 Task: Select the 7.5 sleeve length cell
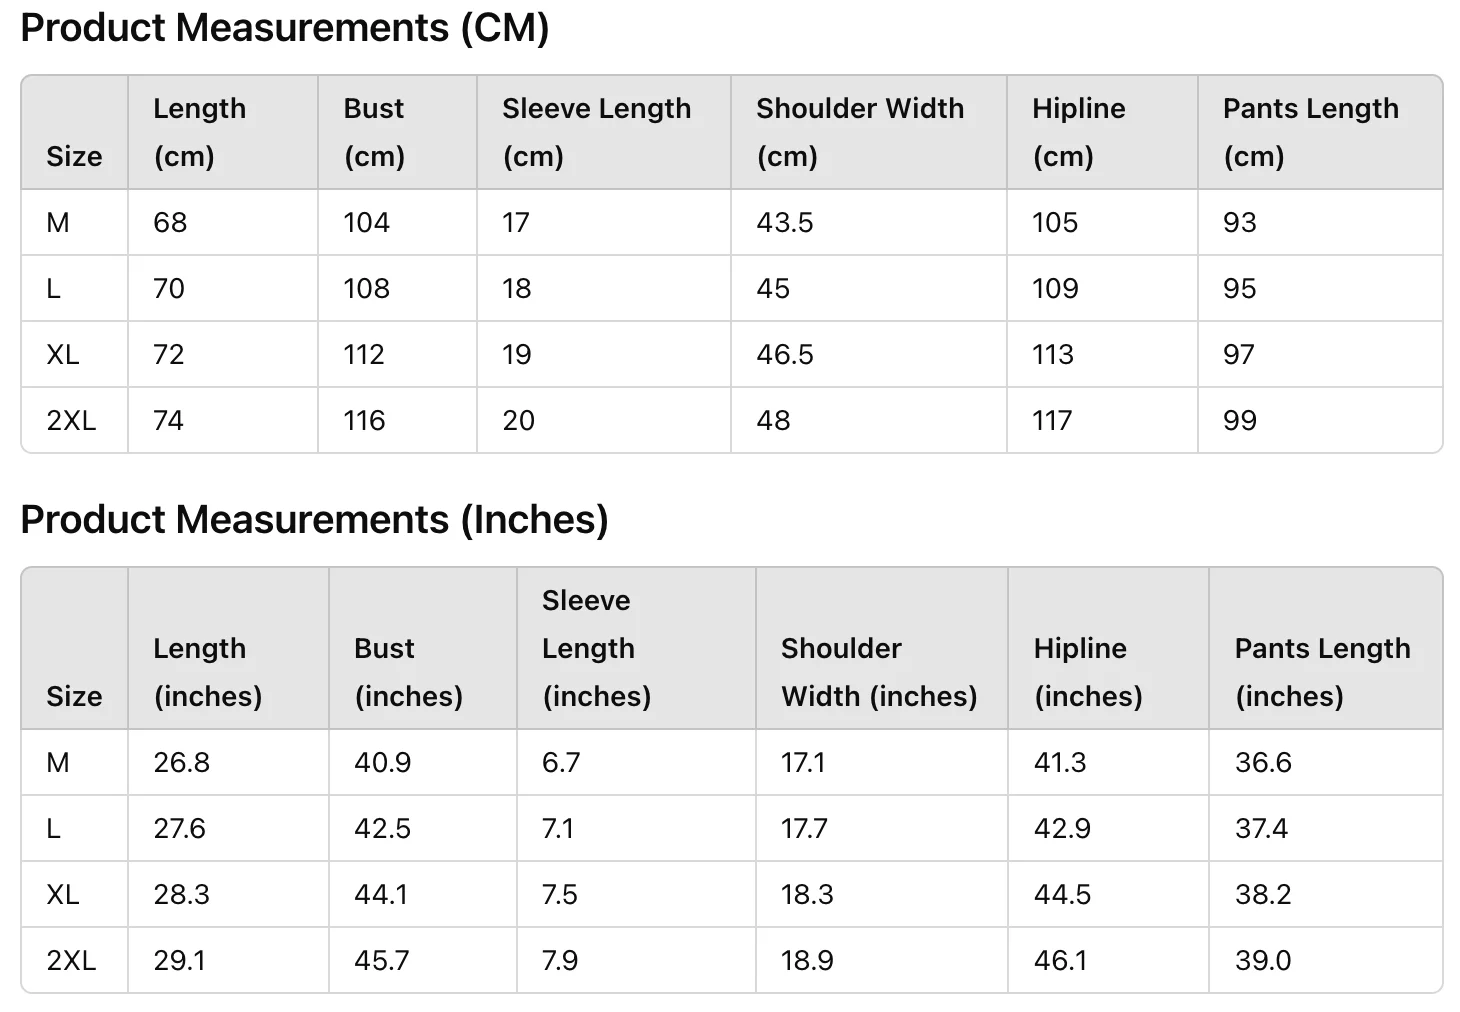click(636, 894)
